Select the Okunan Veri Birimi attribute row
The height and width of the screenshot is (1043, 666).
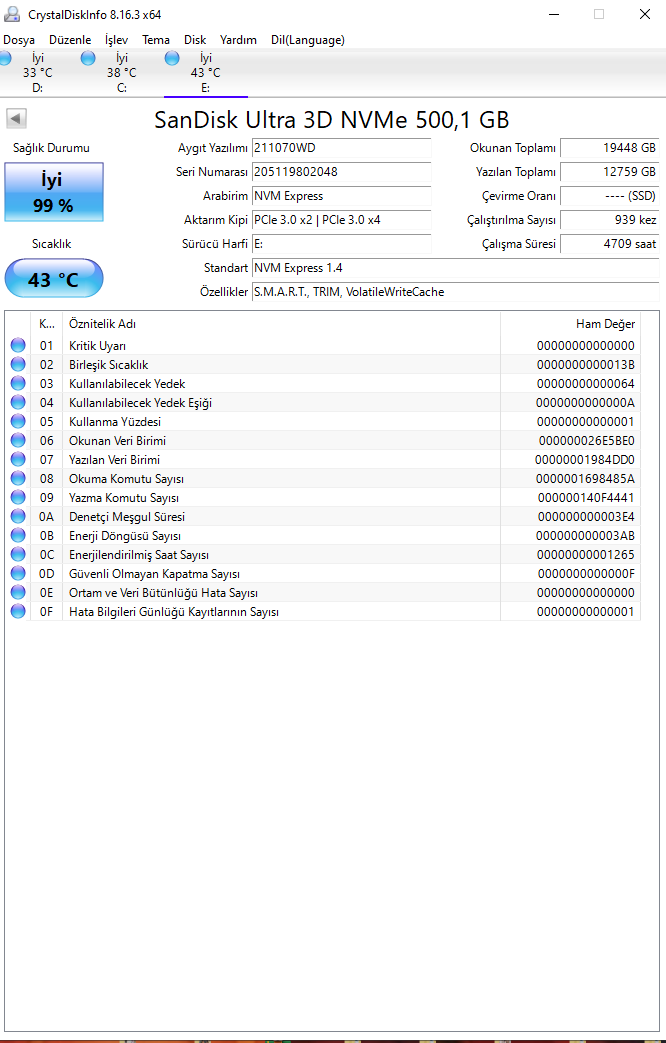click(x=323, y=440)
